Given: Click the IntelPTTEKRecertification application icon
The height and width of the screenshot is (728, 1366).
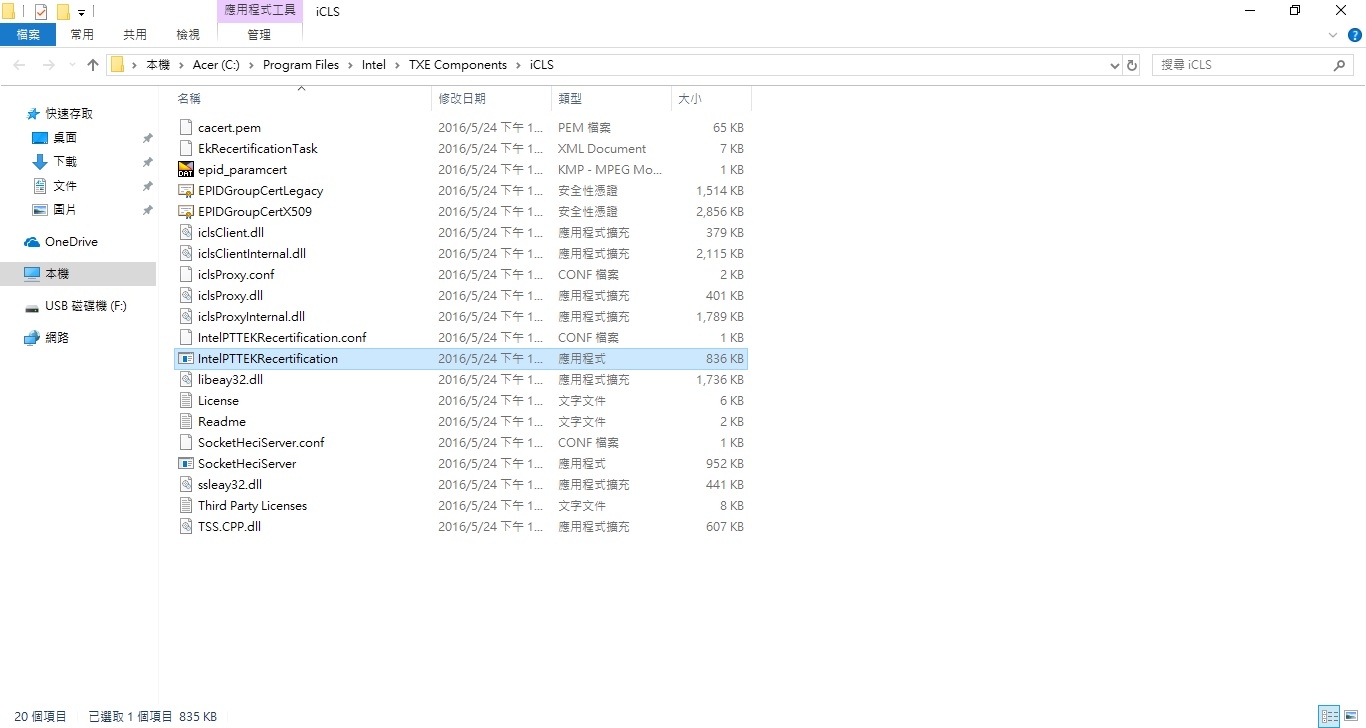Looking at the screenshot, I should point(185,358).
